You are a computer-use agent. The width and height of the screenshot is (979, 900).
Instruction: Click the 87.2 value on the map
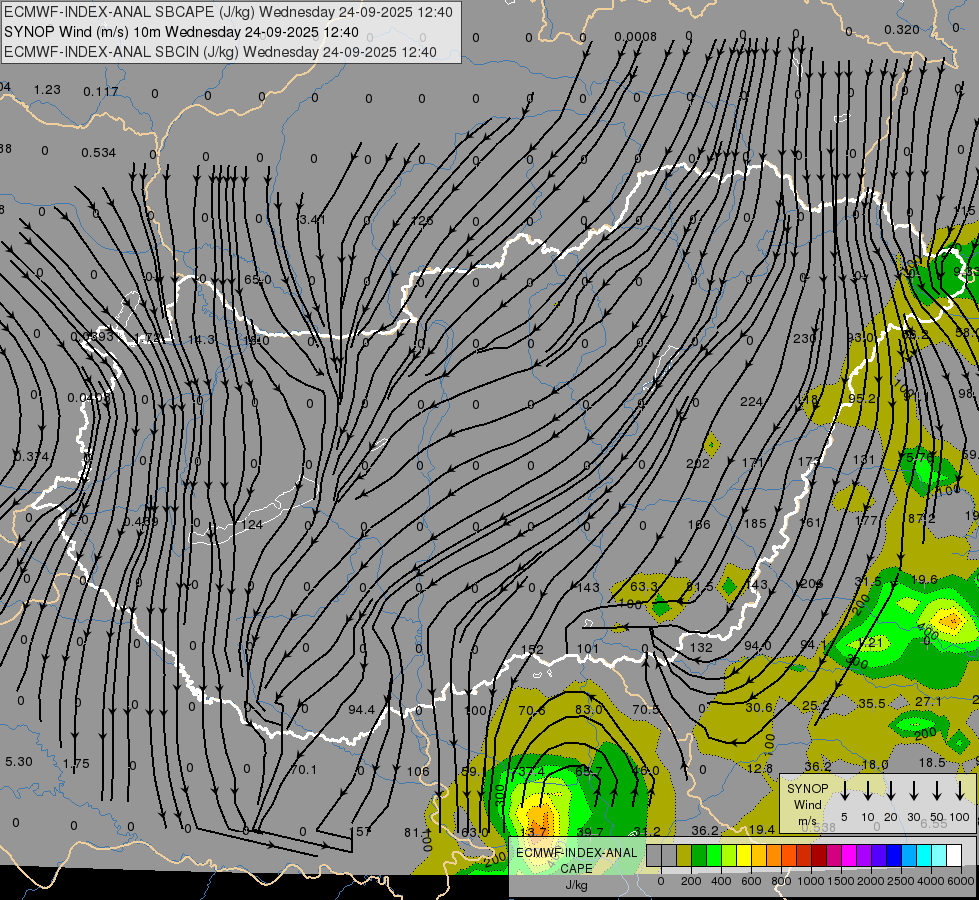coord(922,518)
